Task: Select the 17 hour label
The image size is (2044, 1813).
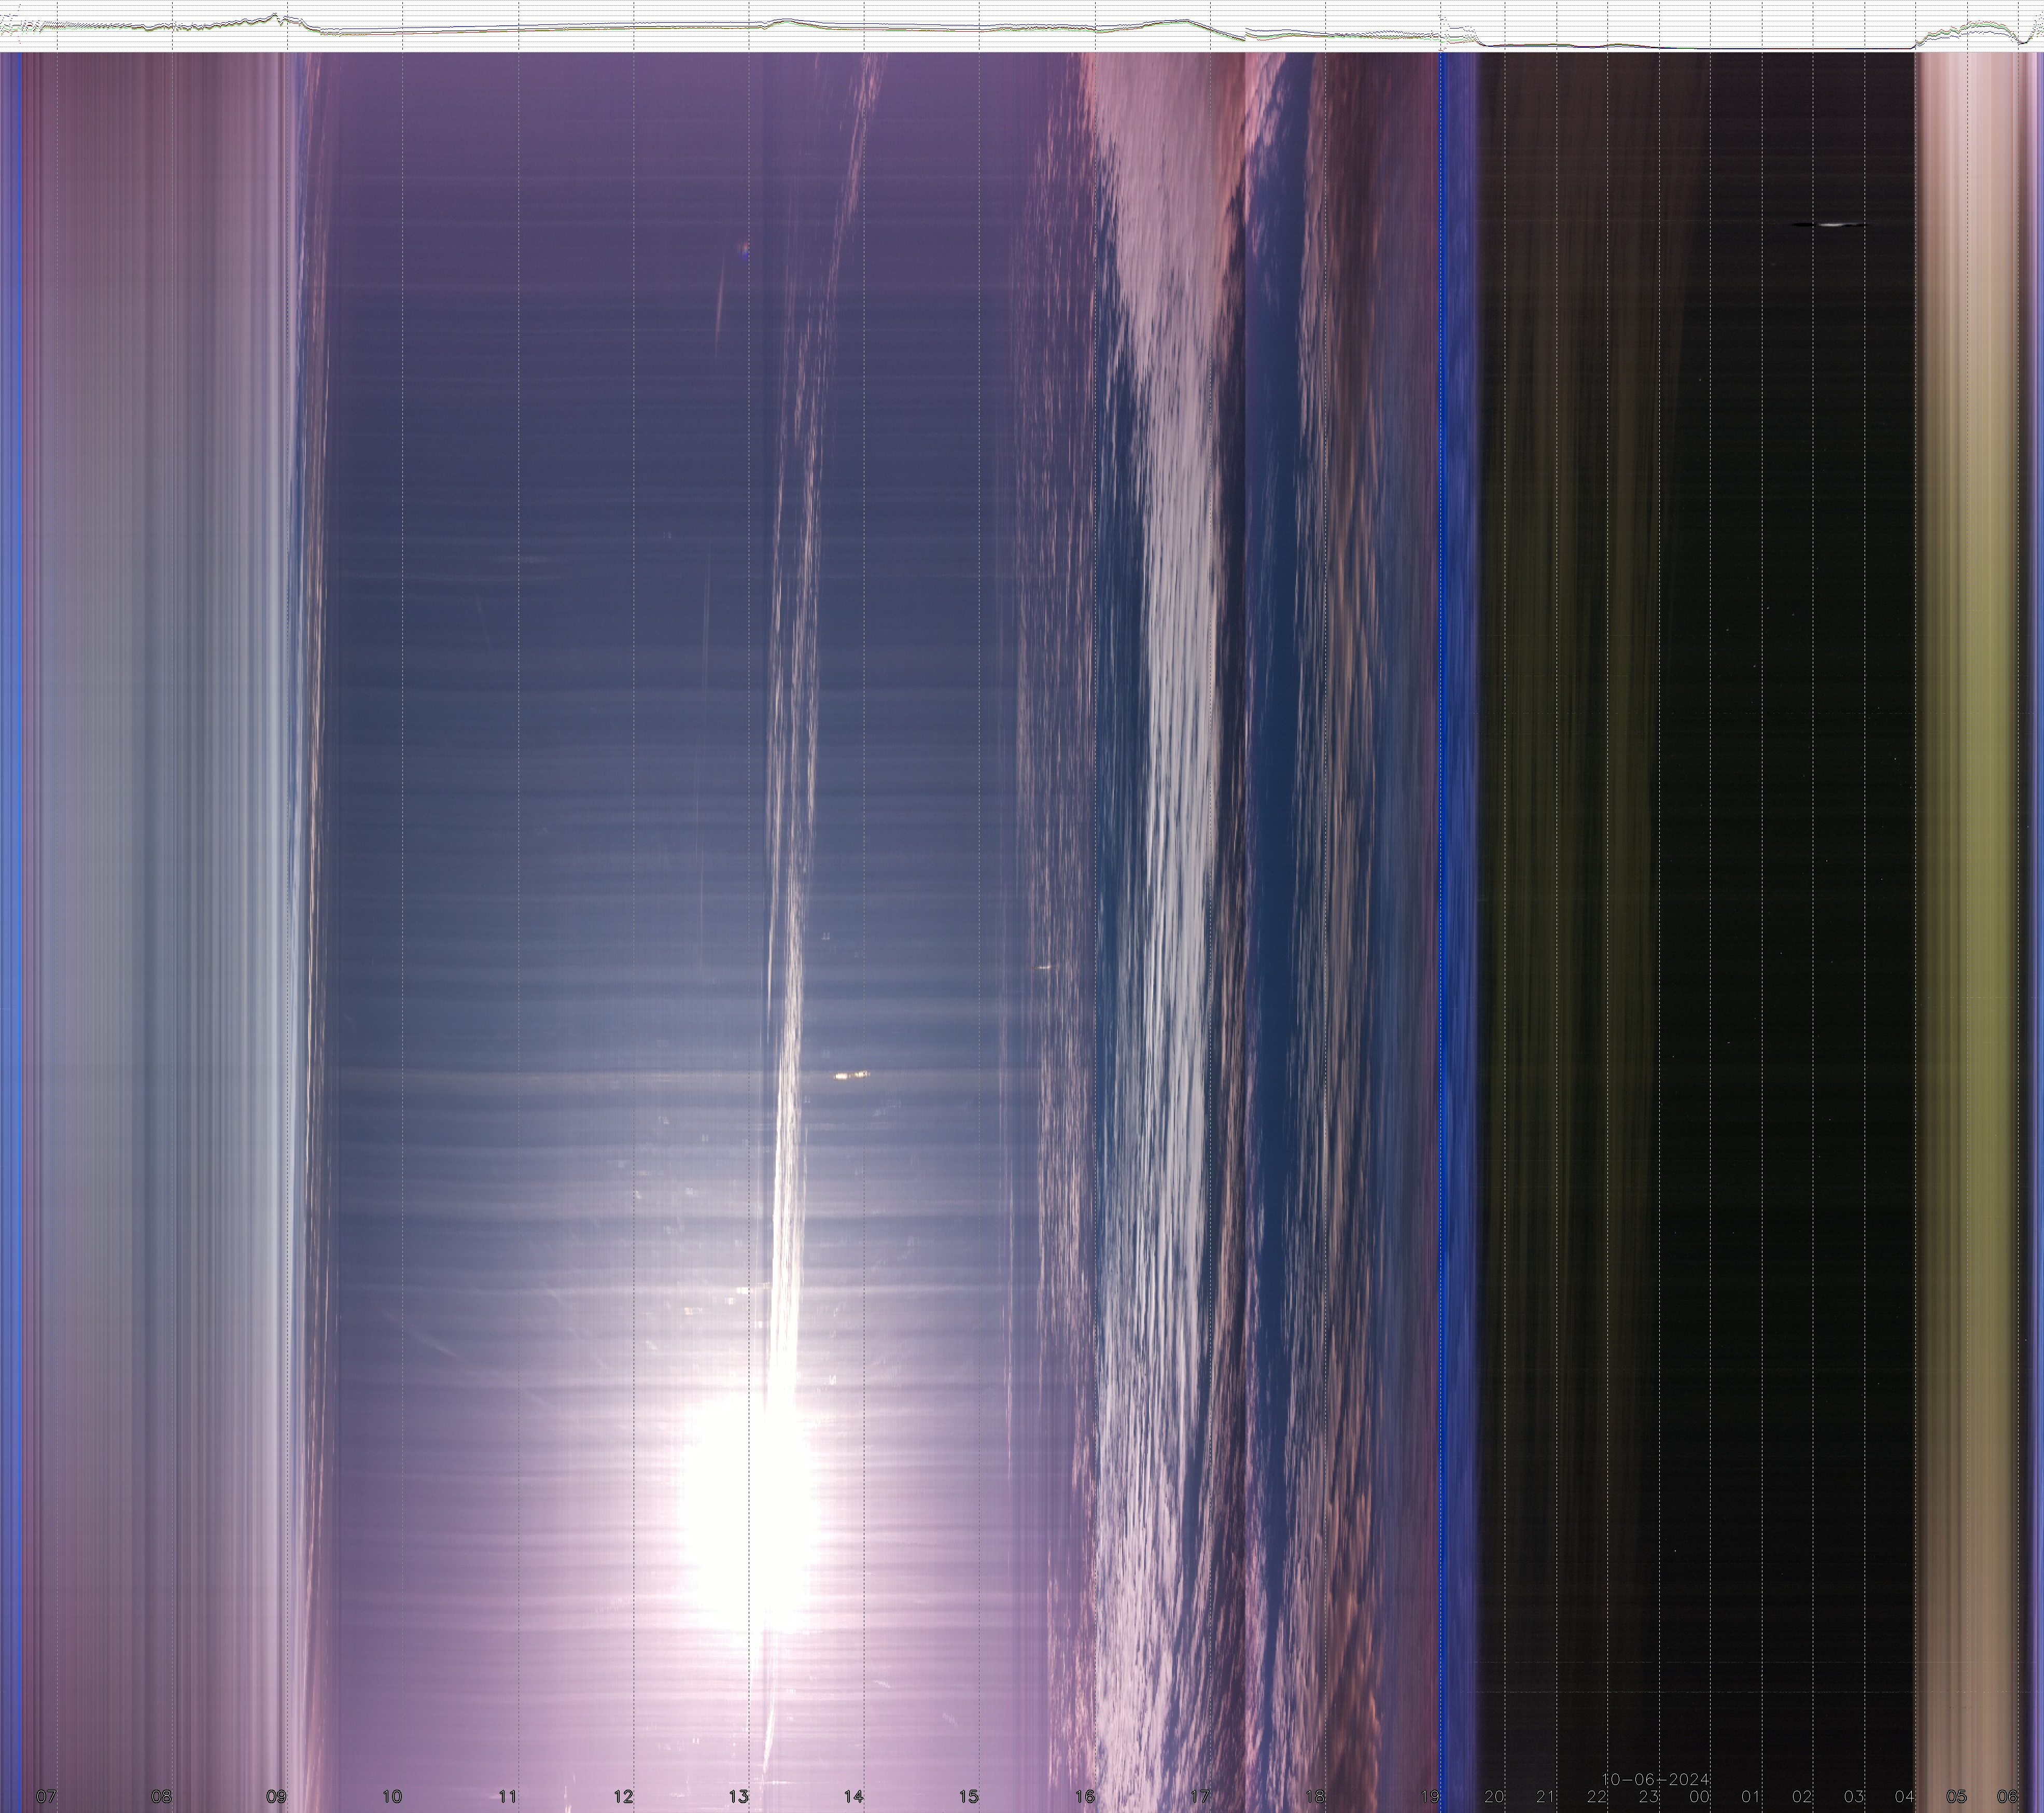Action: 1200,1796
